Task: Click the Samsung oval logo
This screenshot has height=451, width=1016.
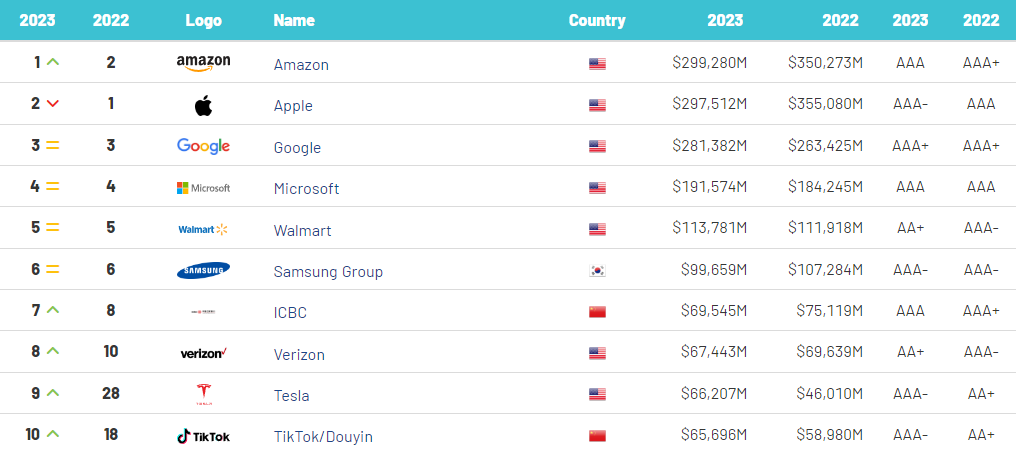Action: [x=203, y=271]
